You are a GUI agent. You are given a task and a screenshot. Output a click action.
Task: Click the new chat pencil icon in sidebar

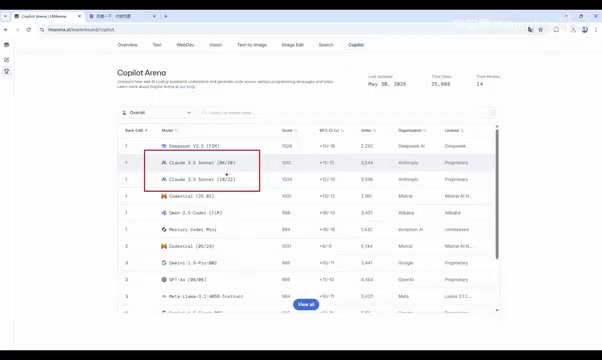pos(7,60)
